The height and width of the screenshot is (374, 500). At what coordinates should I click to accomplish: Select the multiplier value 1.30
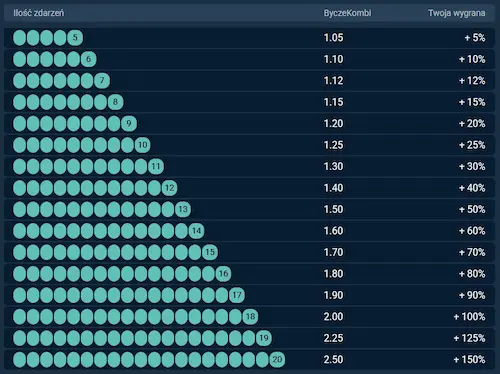tap(333, 166)
